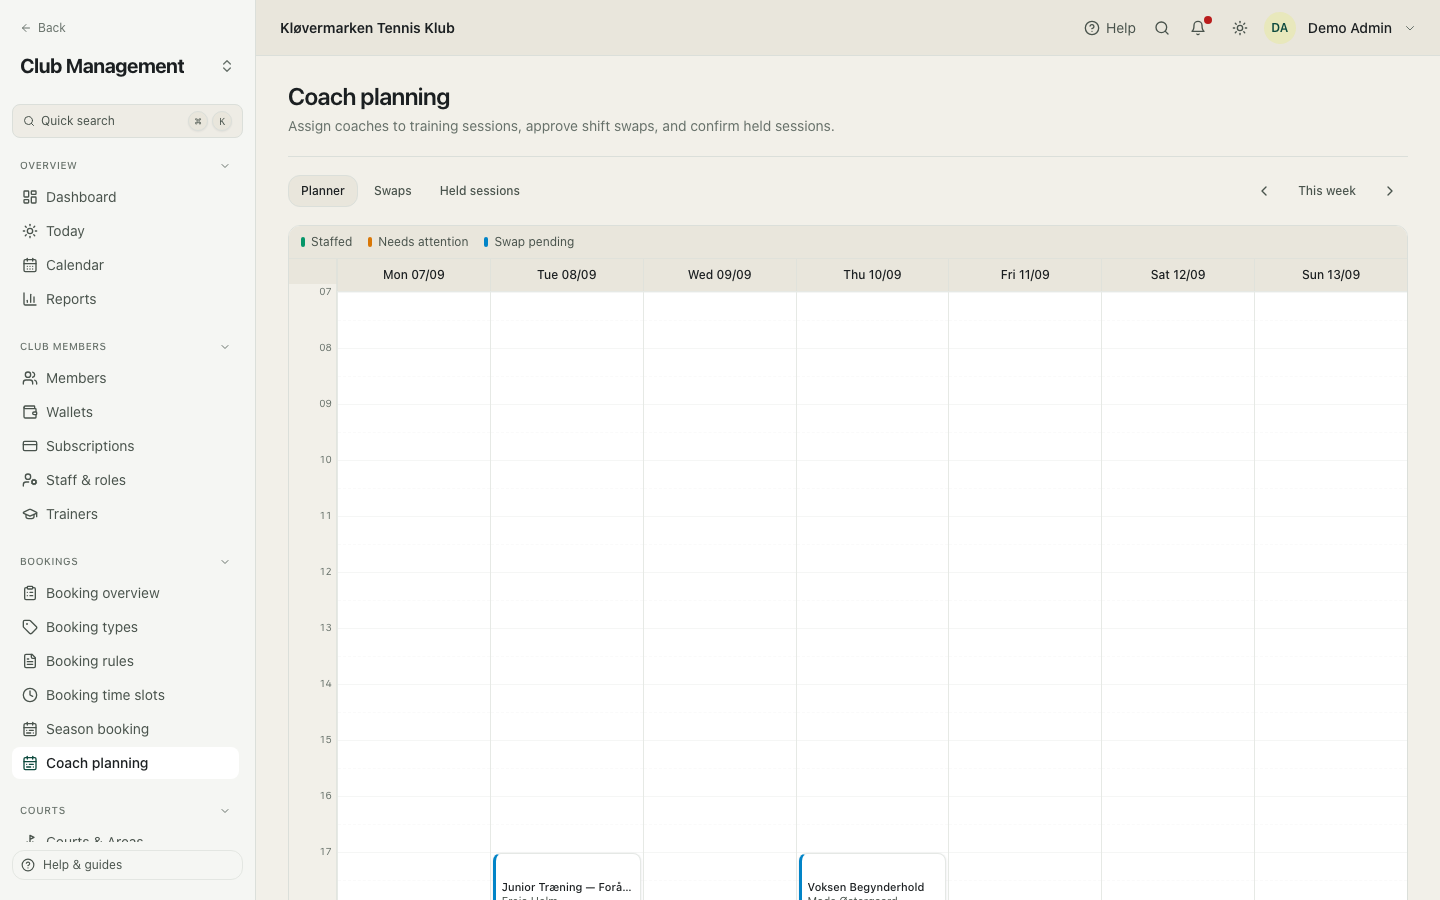1440x900 pixels.
Task: Switch to the Held sessions tab
Action: [480, 191]
